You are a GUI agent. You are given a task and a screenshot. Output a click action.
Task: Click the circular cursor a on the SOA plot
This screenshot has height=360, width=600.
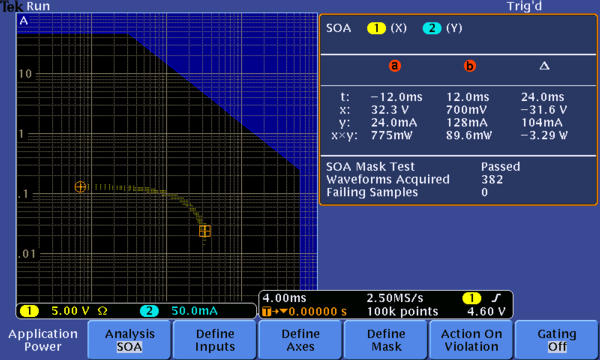[x=80, y=187]
